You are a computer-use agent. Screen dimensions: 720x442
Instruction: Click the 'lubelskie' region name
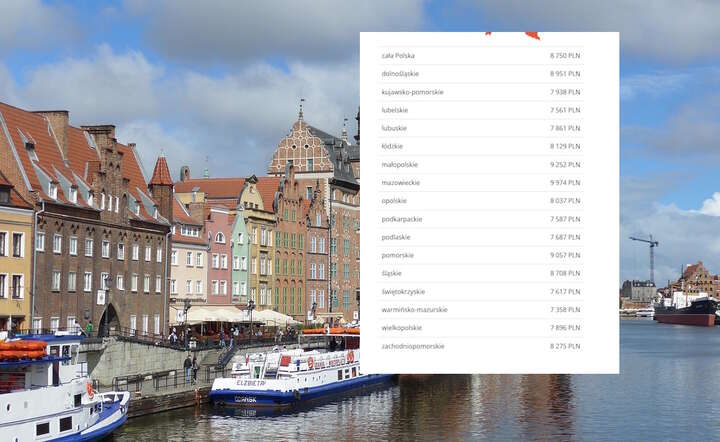(x=395, y=110)
